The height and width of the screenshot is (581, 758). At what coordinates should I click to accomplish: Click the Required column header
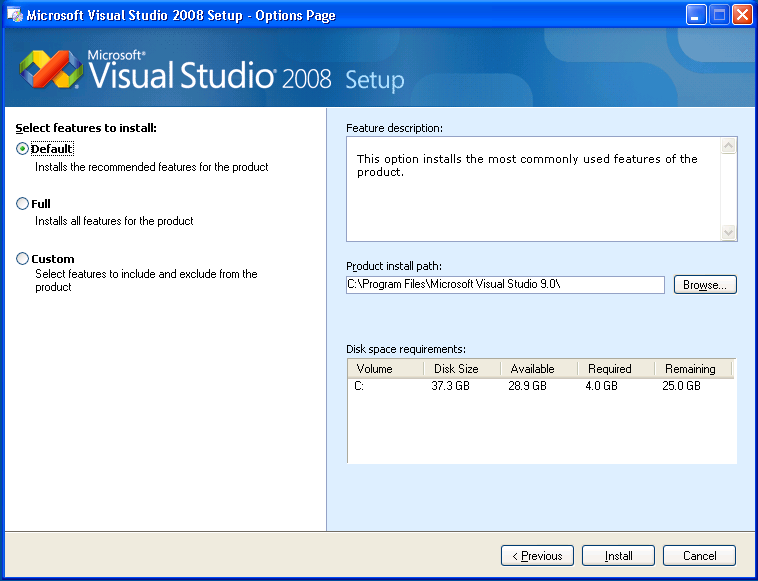pos(610,369)
